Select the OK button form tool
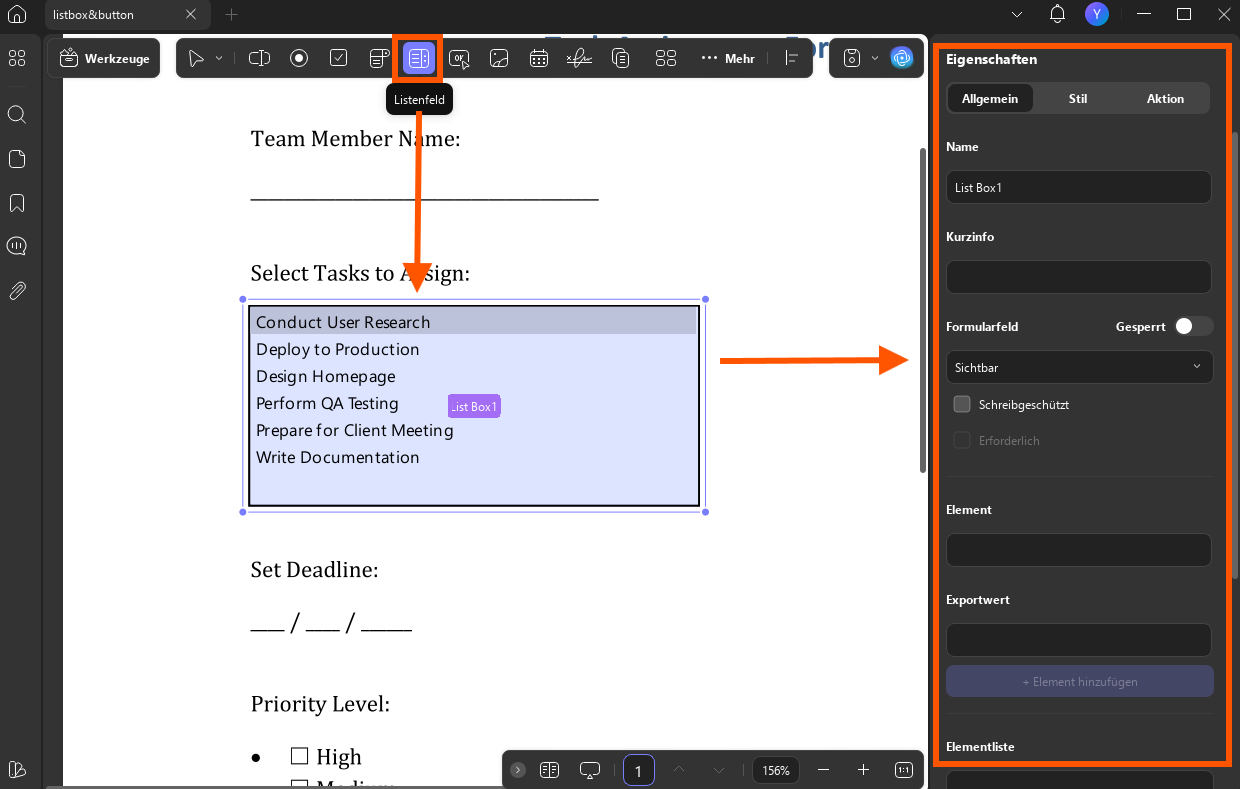This screenshot has width=1240, height=789. pos(459,58)
